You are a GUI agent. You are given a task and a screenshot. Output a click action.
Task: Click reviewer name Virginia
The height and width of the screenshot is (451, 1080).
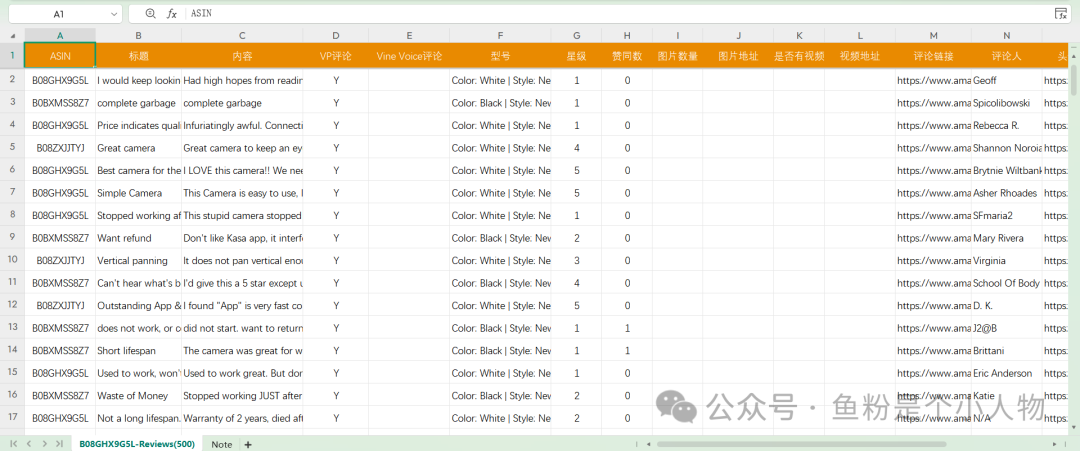[x=989, y=260]
